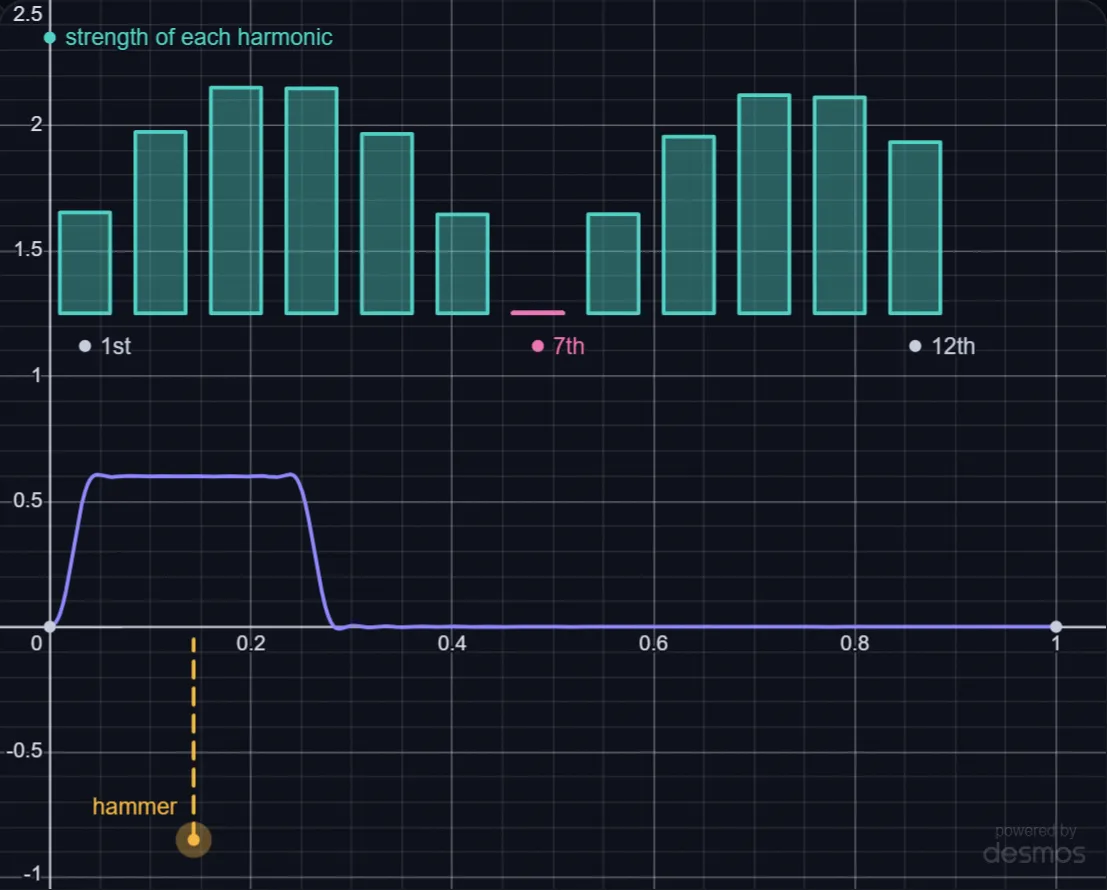Click the string endpoint at x equals 1

(1056, 626)
